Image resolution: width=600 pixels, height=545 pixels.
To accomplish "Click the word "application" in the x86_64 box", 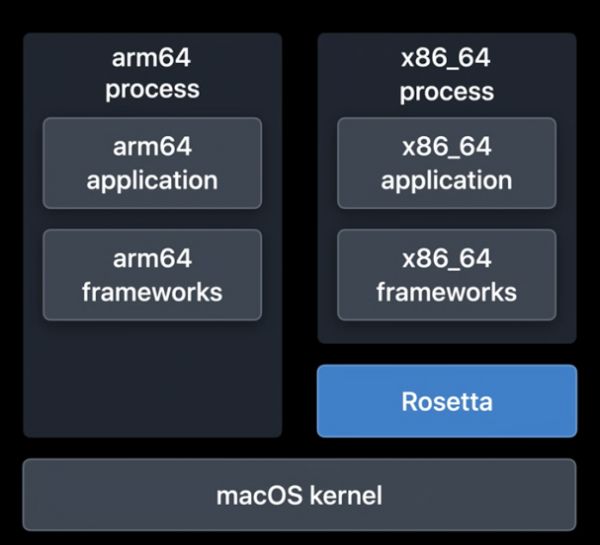I will pyautogui.click(x=446, y=181).
